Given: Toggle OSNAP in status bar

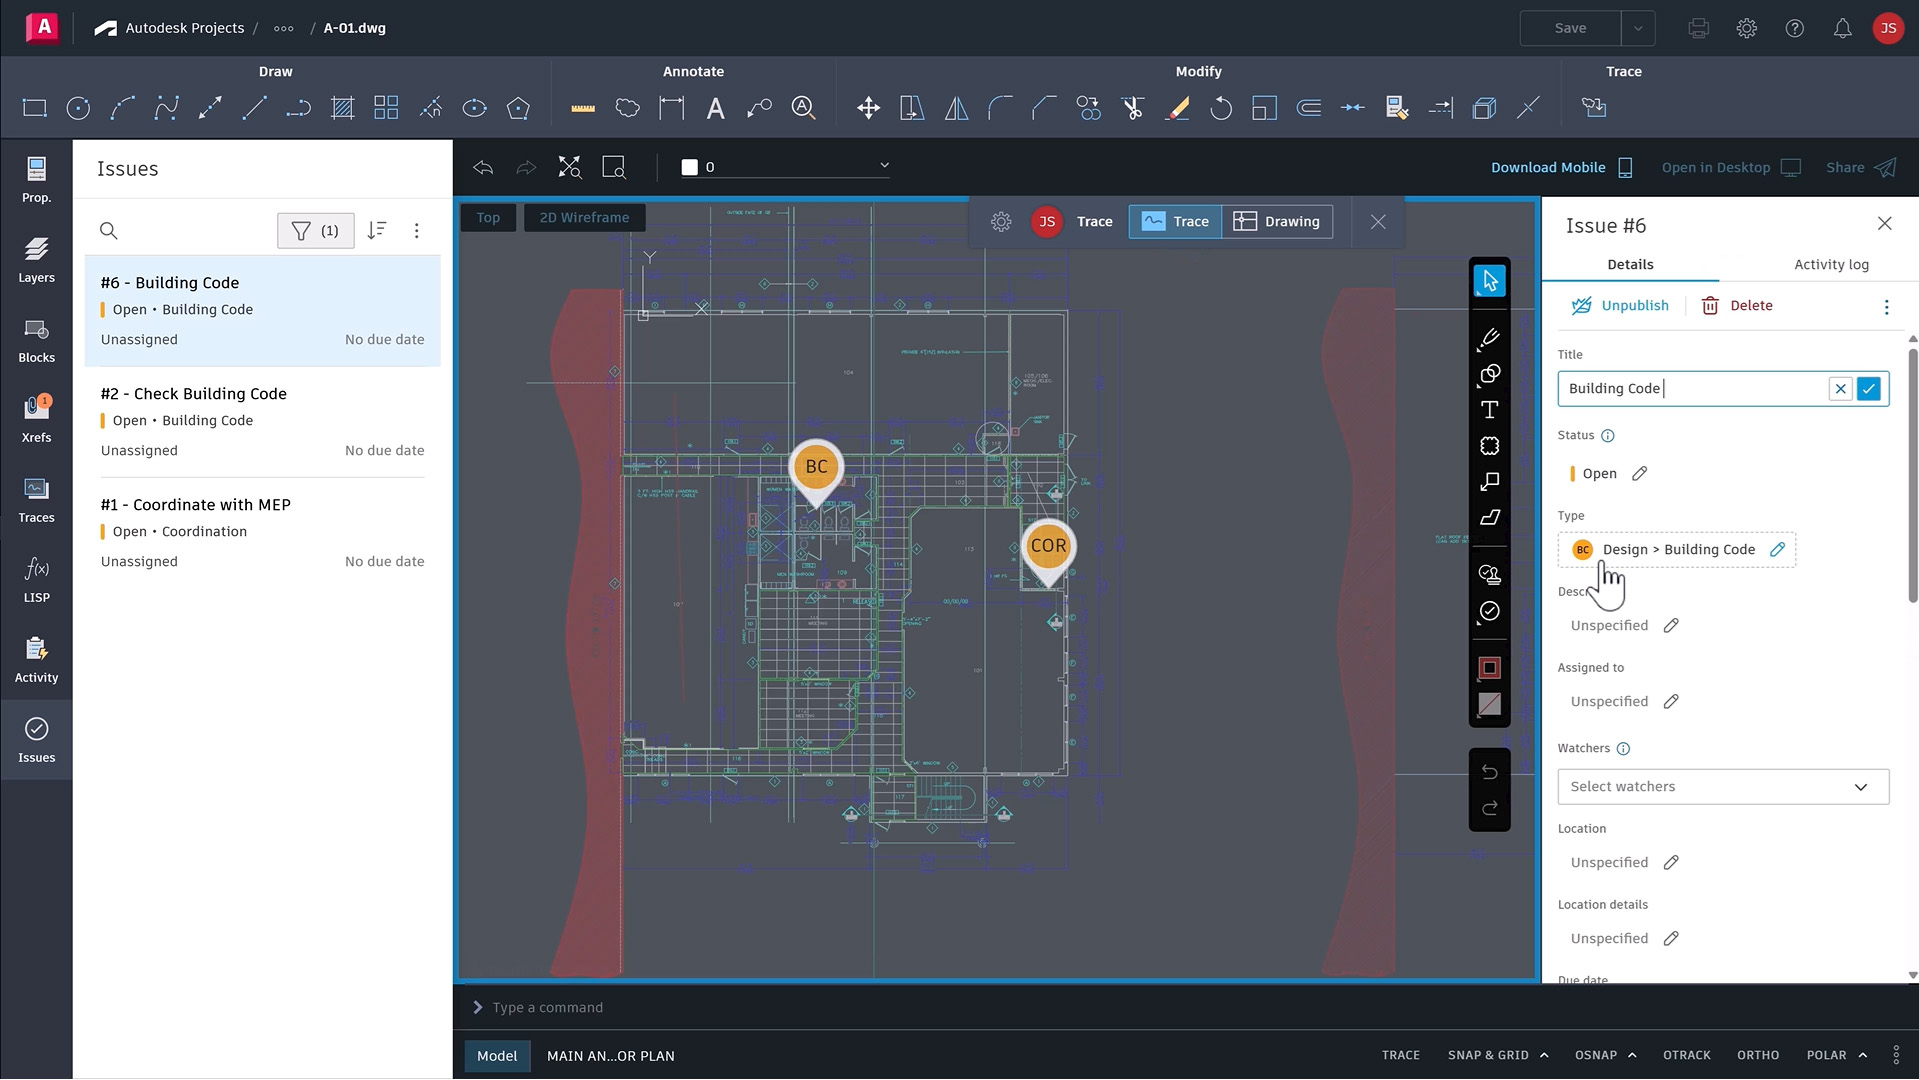Looking at the screenshot, I should (1595, 1055).
